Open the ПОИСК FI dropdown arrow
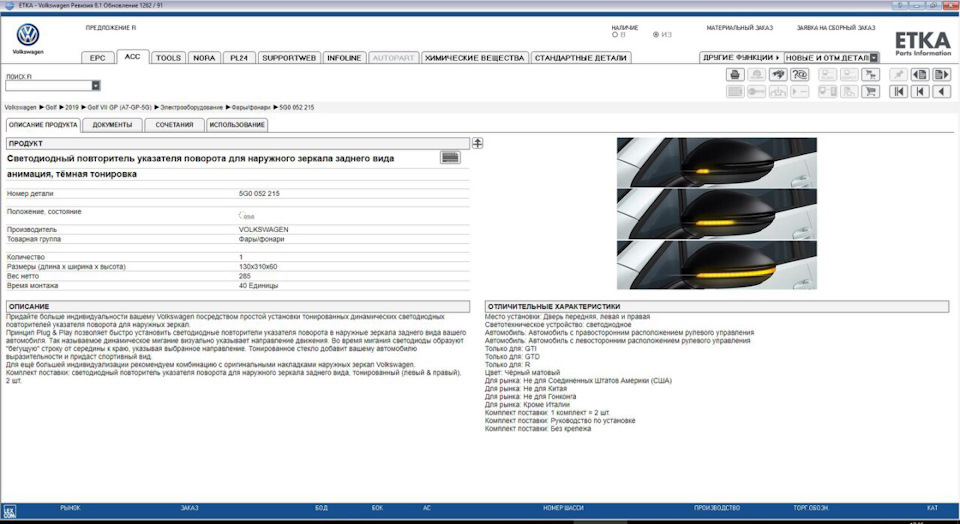 [x=96, y=86]
